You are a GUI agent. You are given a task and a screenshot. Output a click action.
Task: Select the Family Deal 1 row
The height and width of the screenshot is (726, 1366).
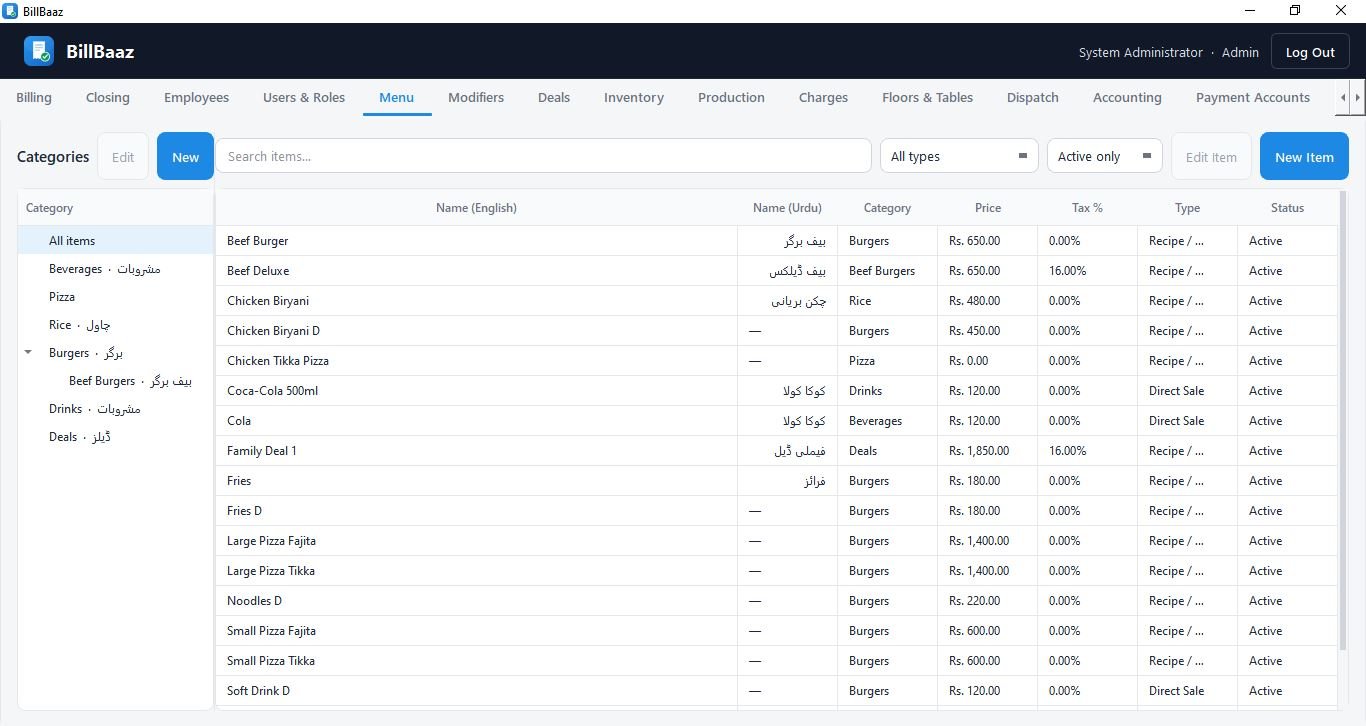coord(777,451)
